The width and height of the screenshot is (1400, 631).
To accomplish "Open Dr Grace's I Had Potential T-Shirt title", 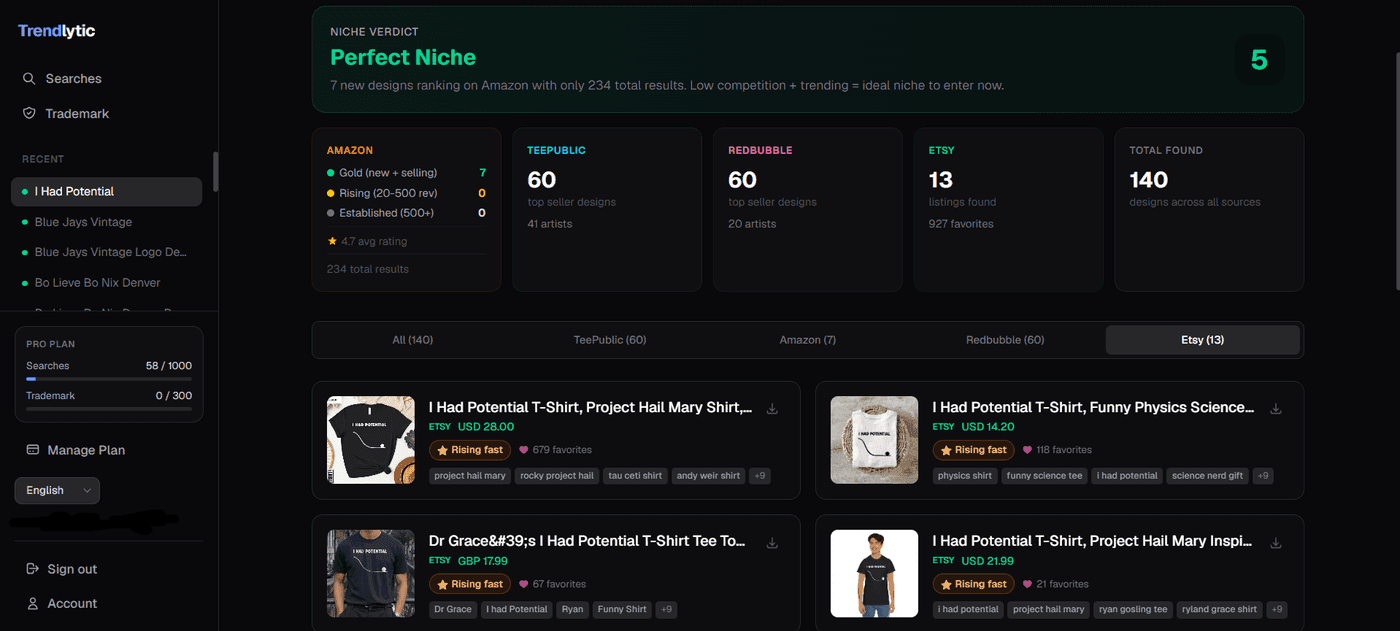I will click(588, 541).
